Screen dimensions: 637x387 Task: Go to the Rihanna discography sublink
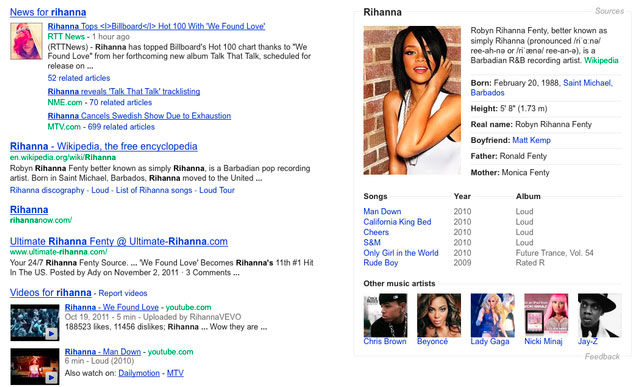(x=47, y=190)
